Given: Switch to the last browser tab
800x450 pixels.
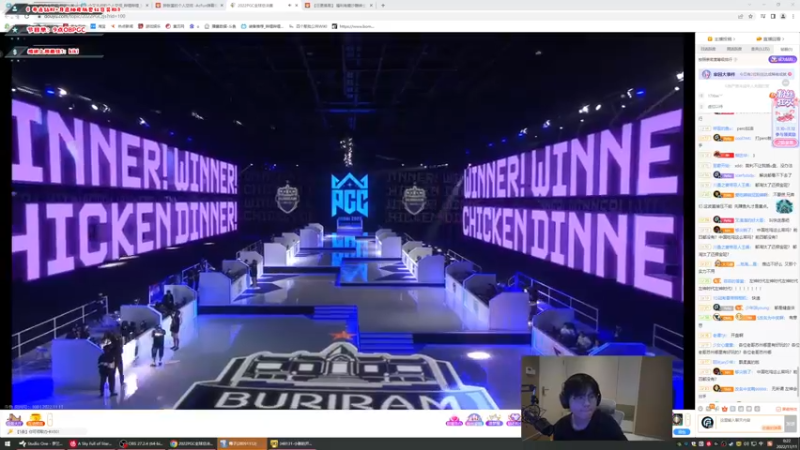Looking at the screenshot, I should pyautogui.click(x=339, y=6).
